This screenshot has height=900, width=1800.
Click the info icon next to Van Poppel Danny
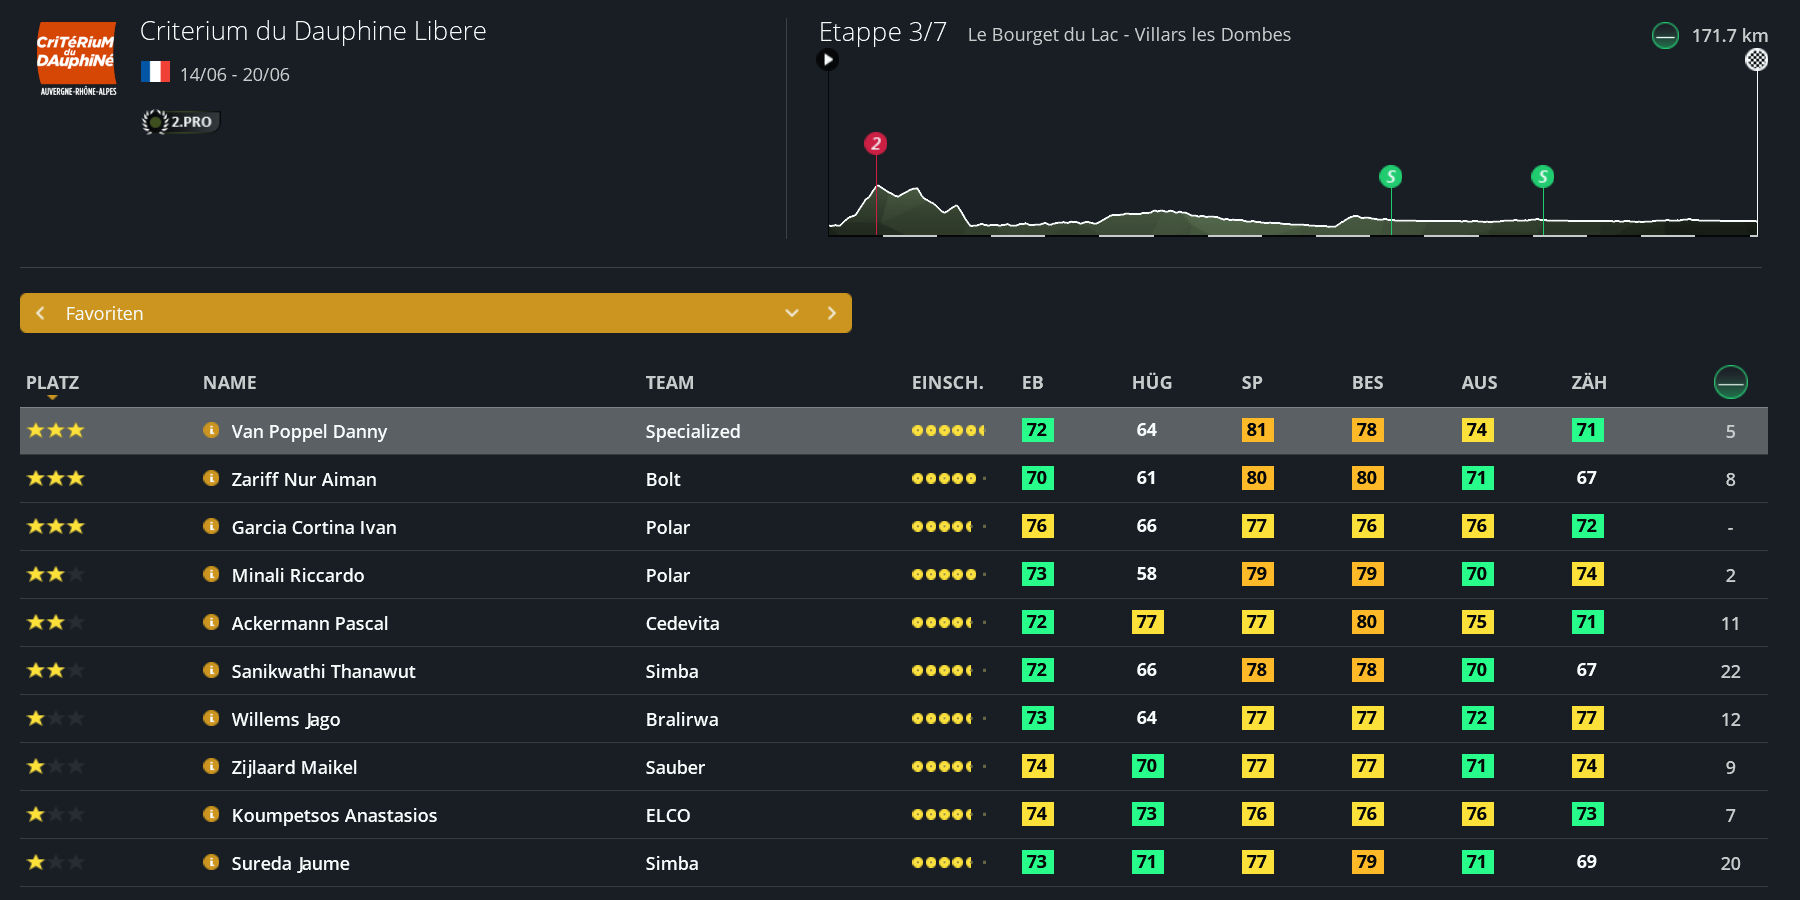coord(211,431)
